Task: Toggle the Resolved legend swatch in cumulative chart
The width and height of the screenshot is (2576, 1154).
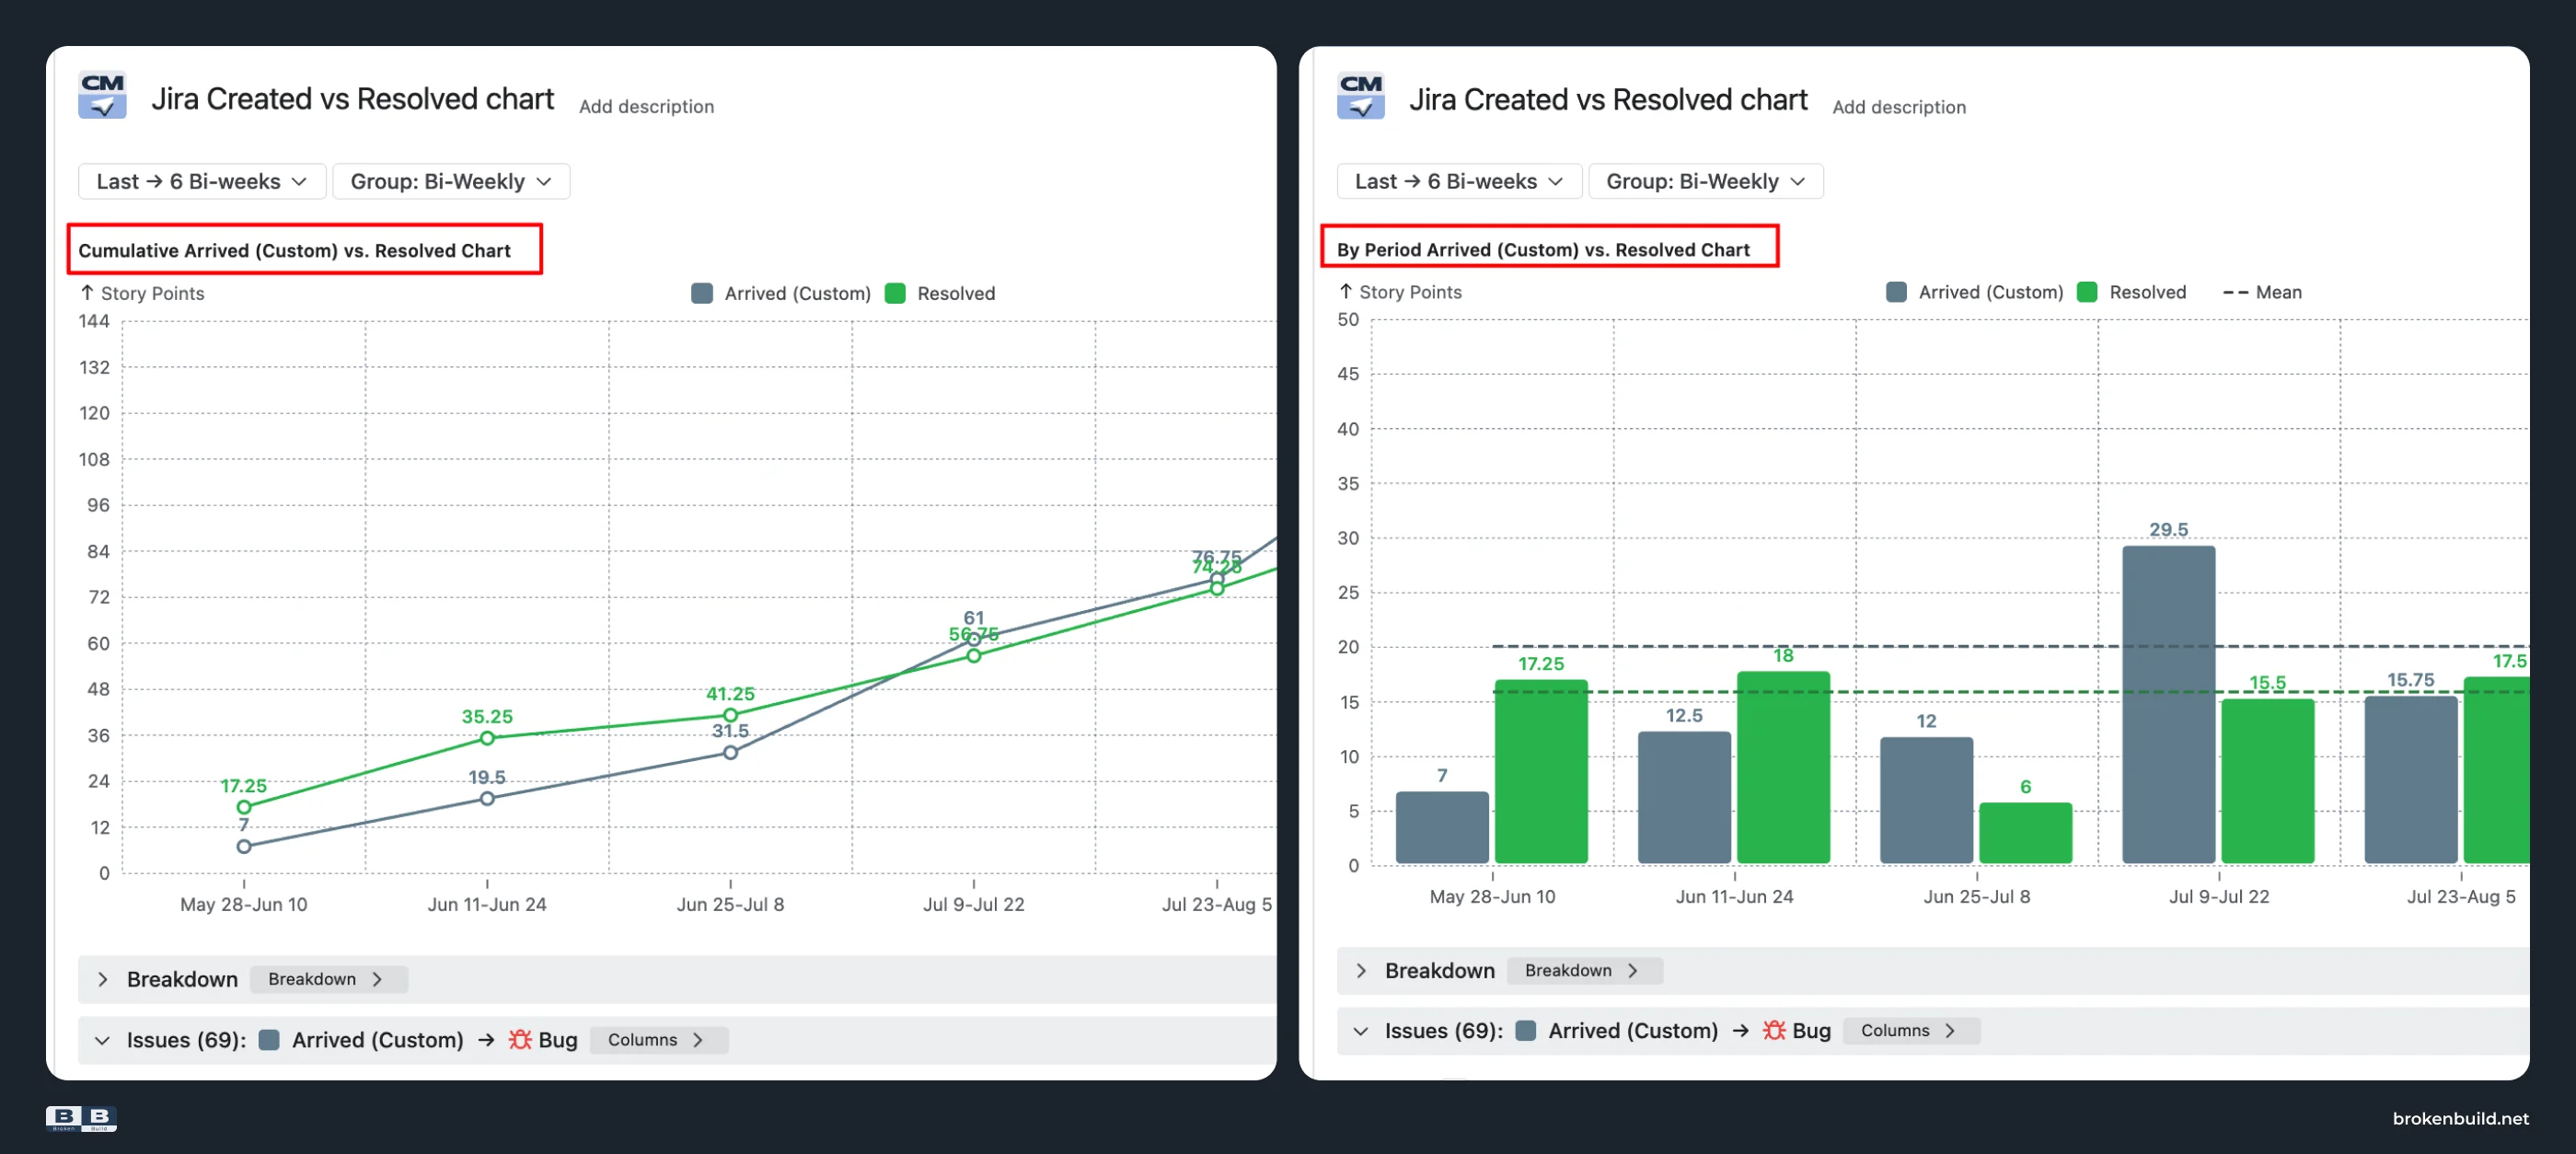Action: [895, 293]
